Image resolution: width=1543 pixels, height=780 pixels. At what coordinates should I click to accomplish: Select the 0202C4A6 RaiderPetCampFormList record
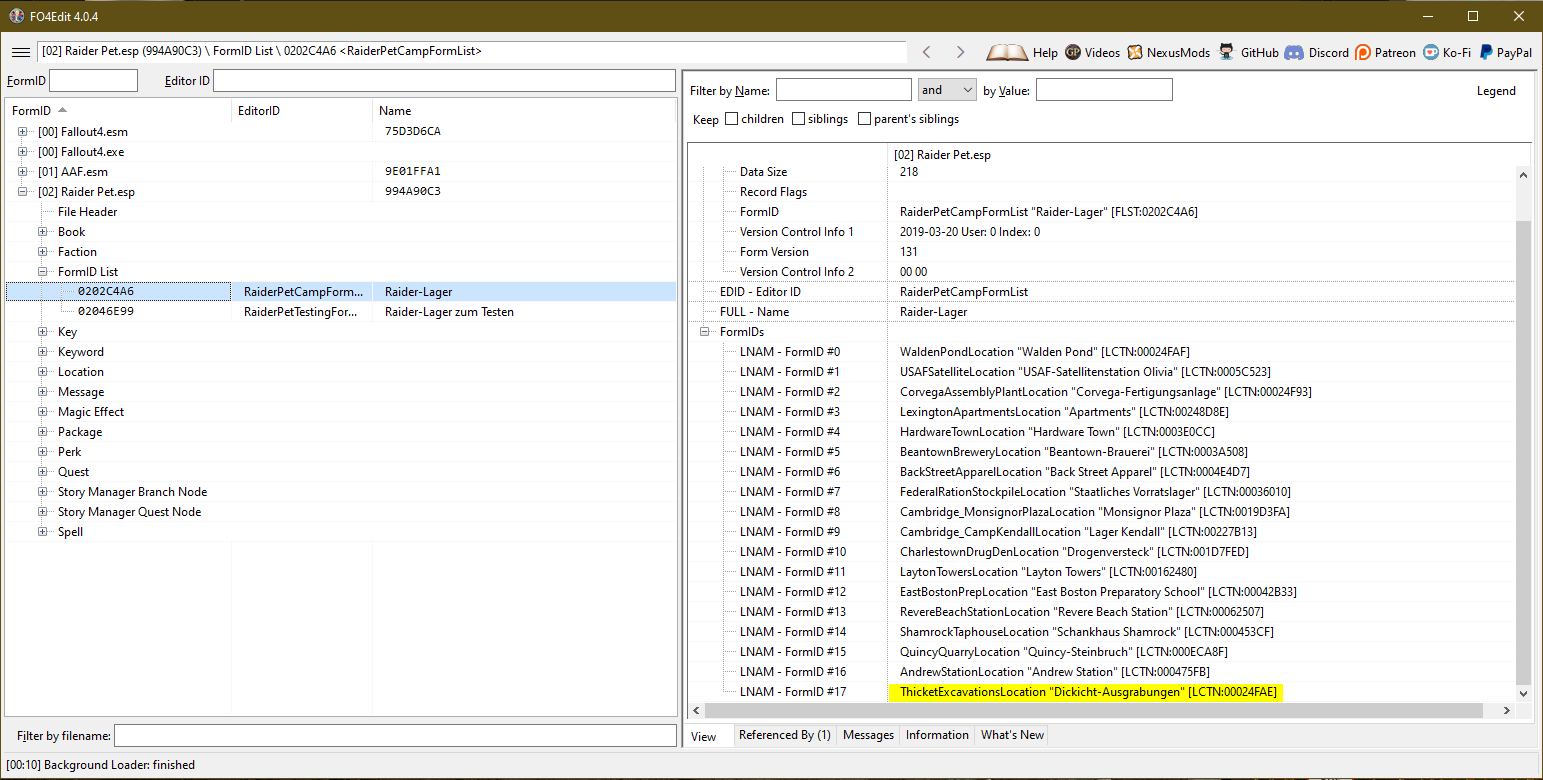tap(341, 292)
